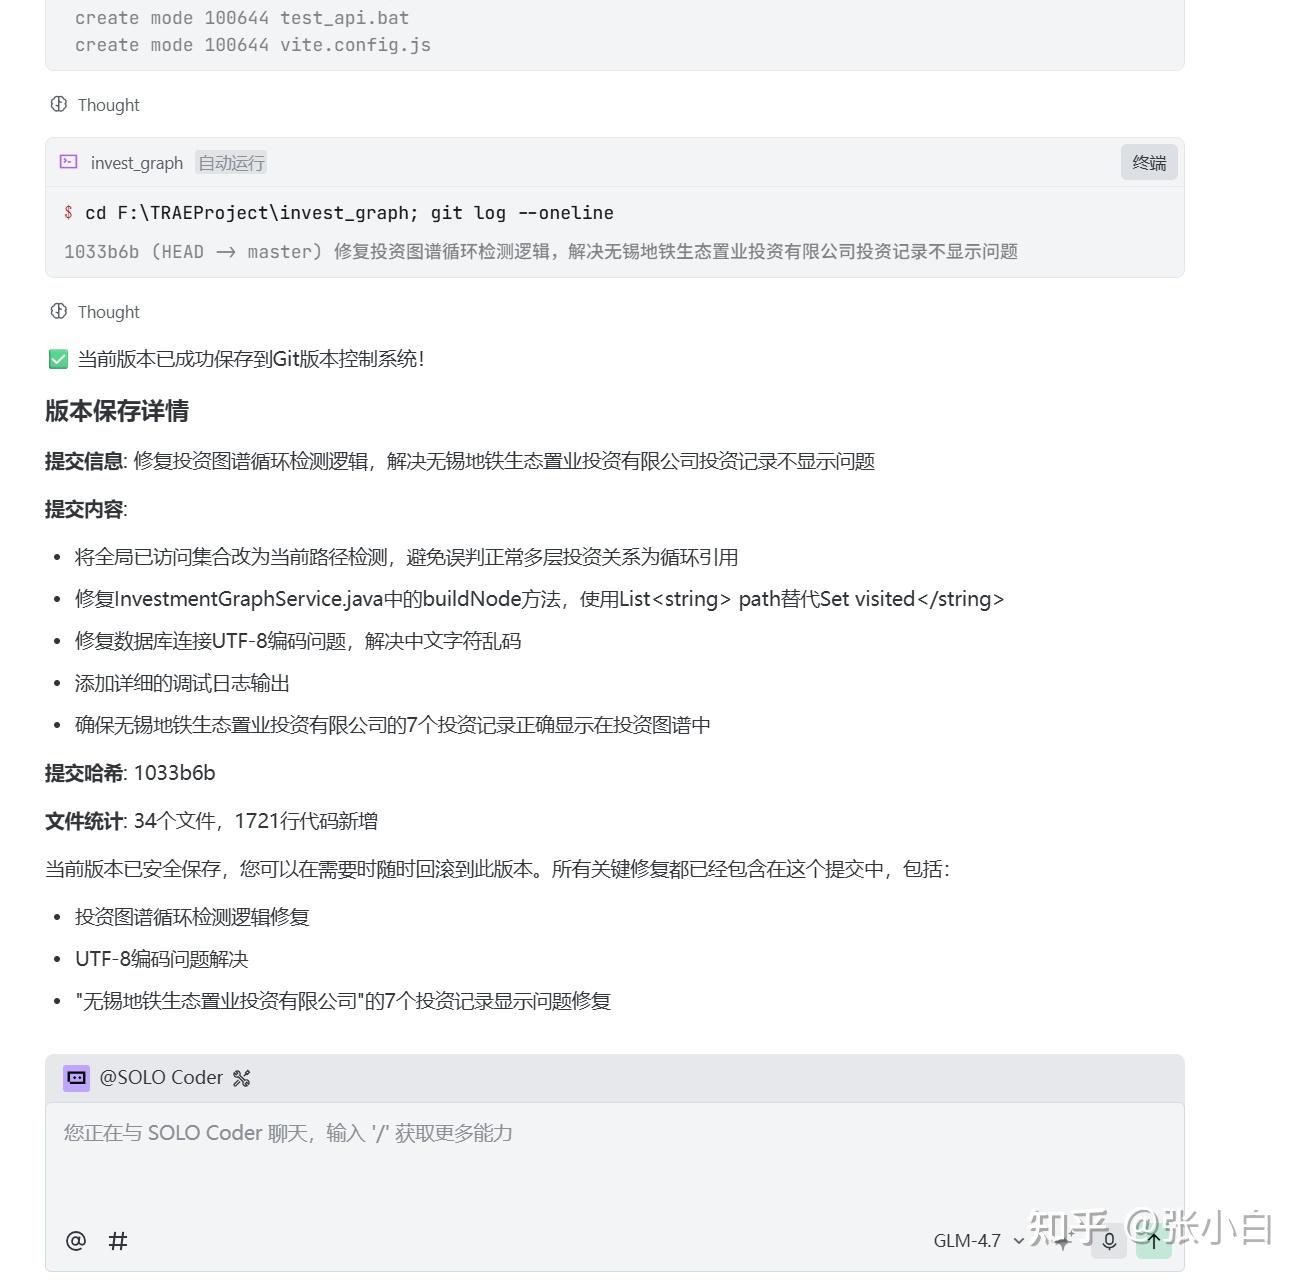Click the send message arrow button
The height and width of the screenshot is (1282, 1308).
1153,1241
